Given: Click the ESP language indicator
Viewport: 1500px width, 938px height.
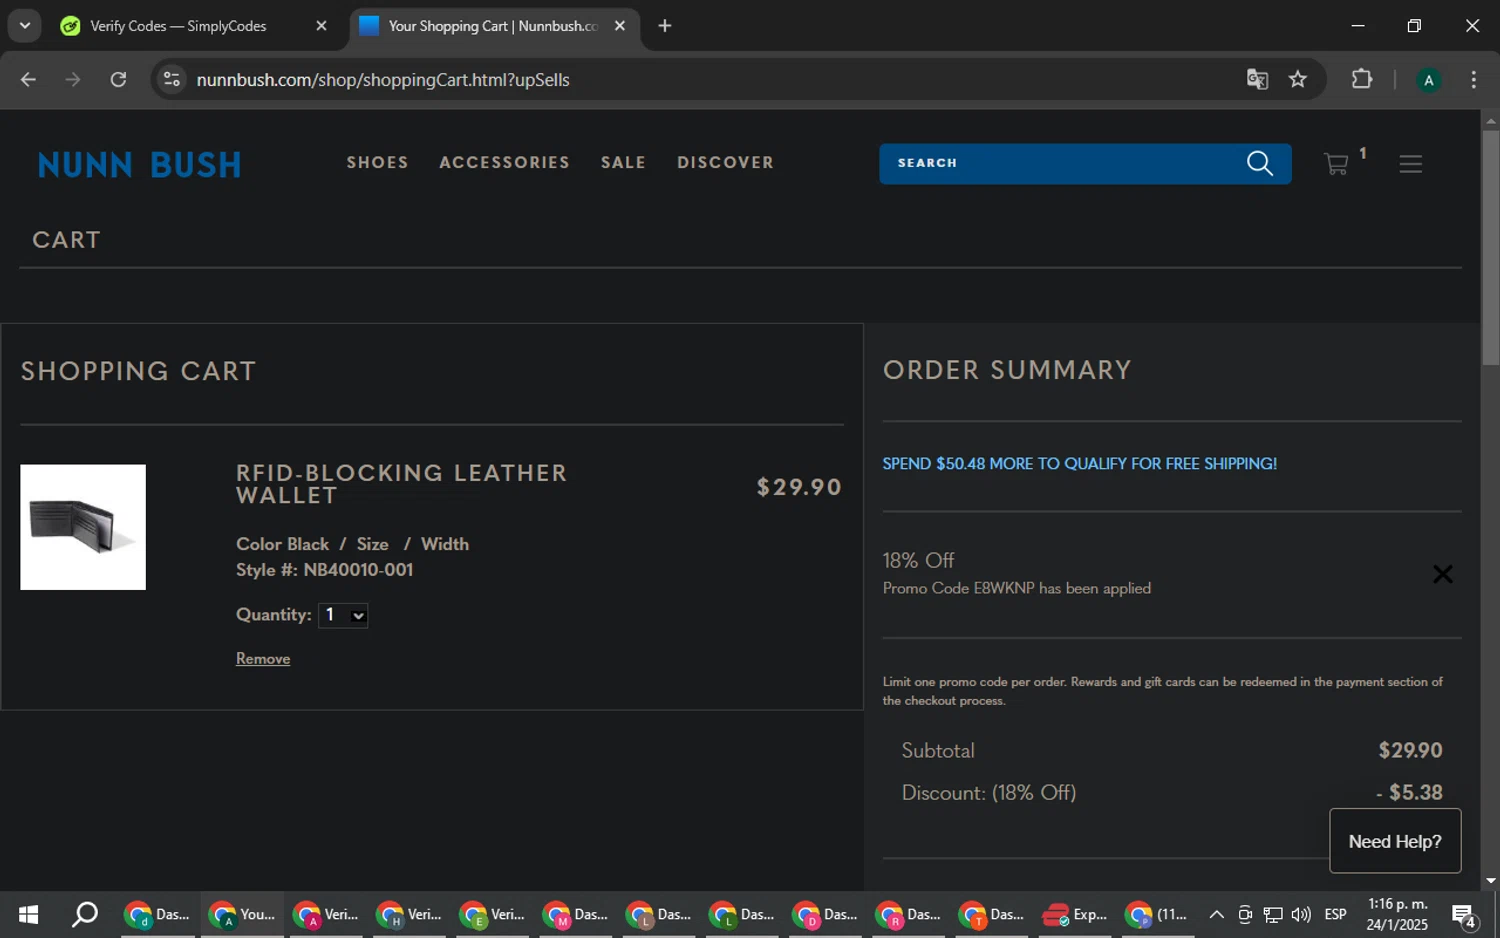Looking at the screenshot, I should (x=1335, y=914).
